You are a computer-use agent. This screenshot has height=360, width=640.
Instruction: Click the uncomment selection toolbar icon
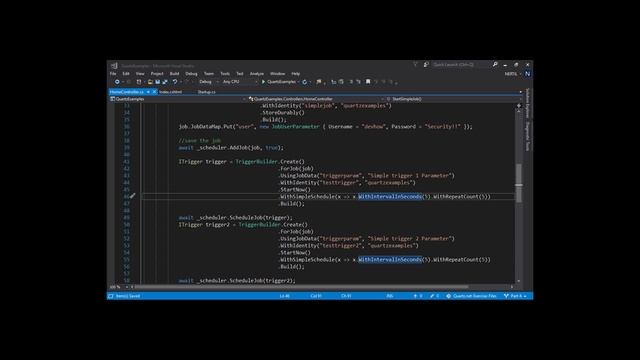tap(358, 82)
